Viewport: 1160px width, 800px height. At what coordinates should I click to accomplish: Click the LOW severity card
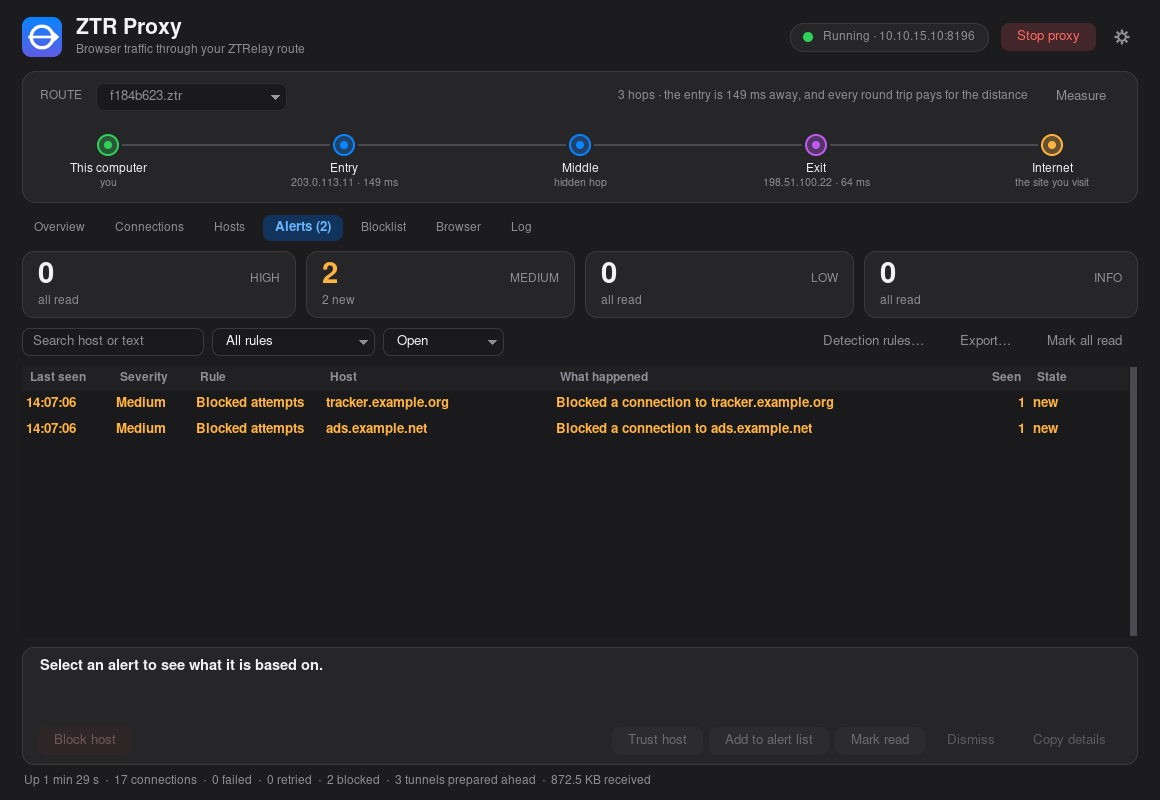click(x=719, y=285)
